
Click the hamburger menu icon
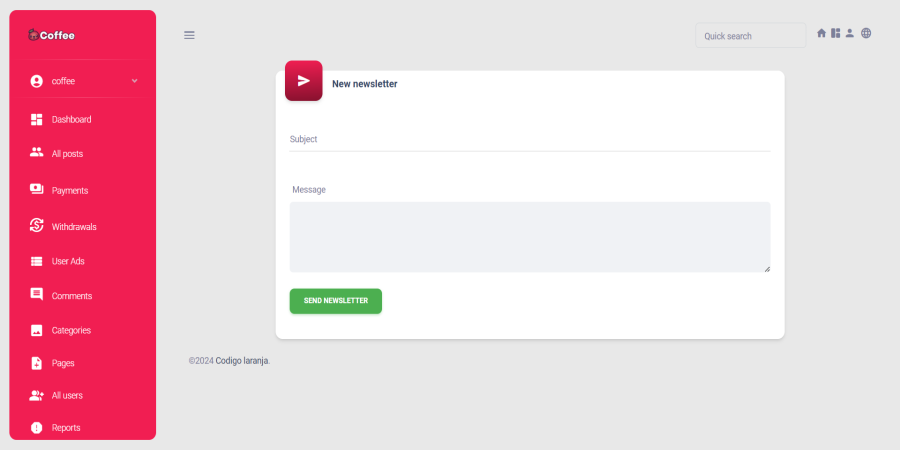[189, 35]
